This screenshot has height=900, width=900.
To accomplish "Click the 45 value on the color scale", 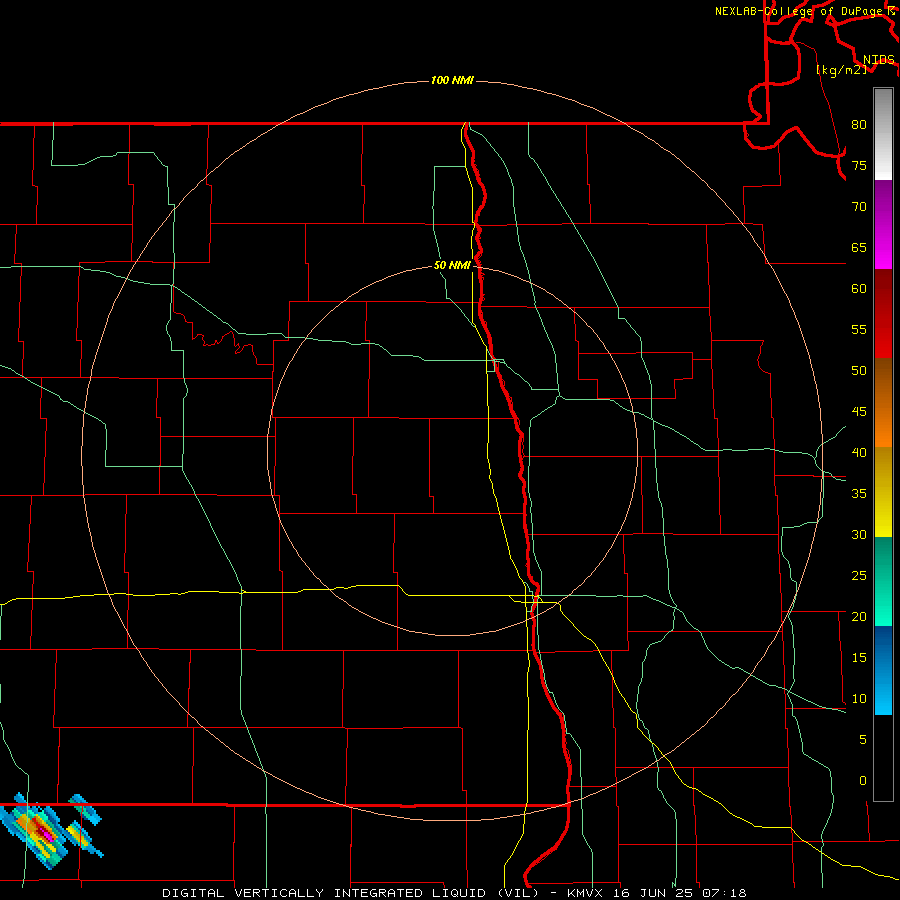I will tap(859, 412).
